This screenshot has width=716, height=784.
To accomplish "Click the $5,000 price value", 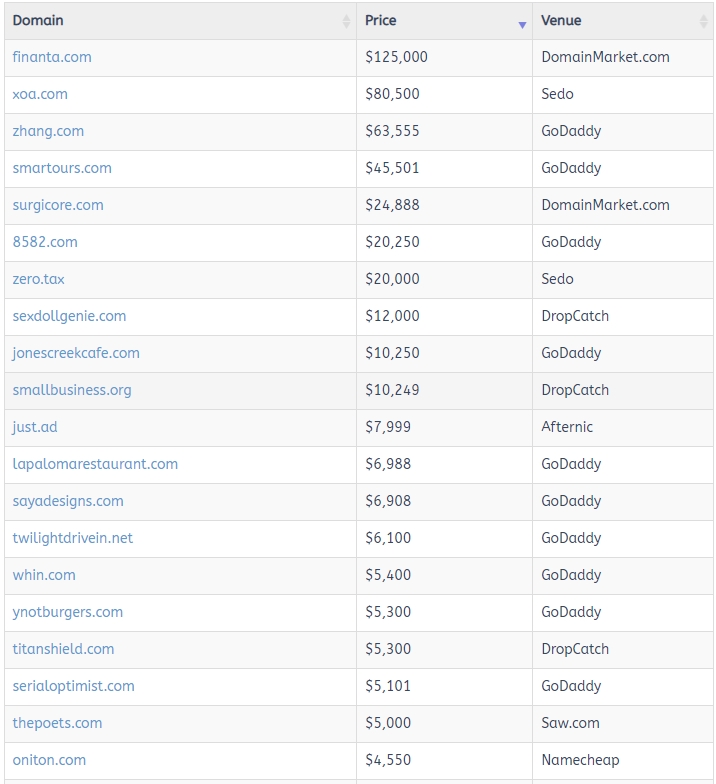I will click(388, 723).
